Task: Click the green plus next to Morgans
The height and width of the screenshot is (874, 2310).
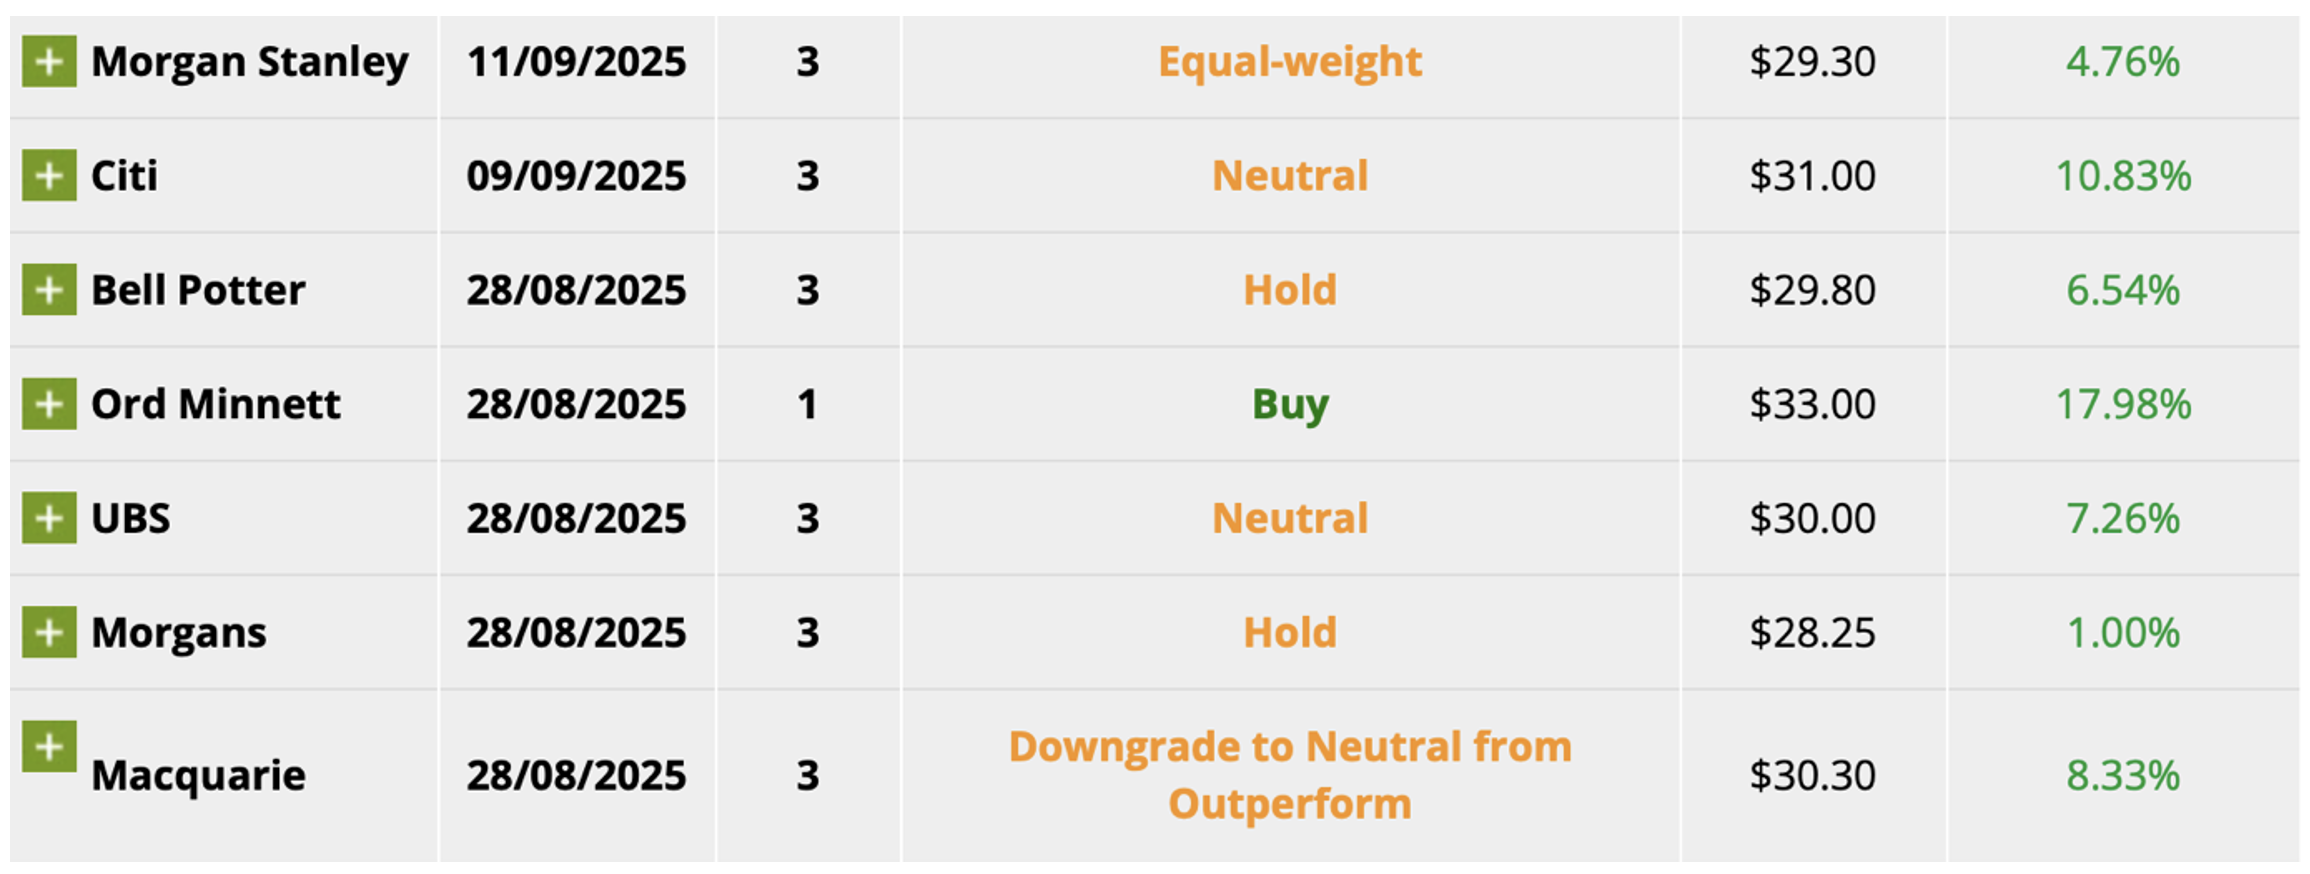Action: pyautogui.click(x=49, y=632)
